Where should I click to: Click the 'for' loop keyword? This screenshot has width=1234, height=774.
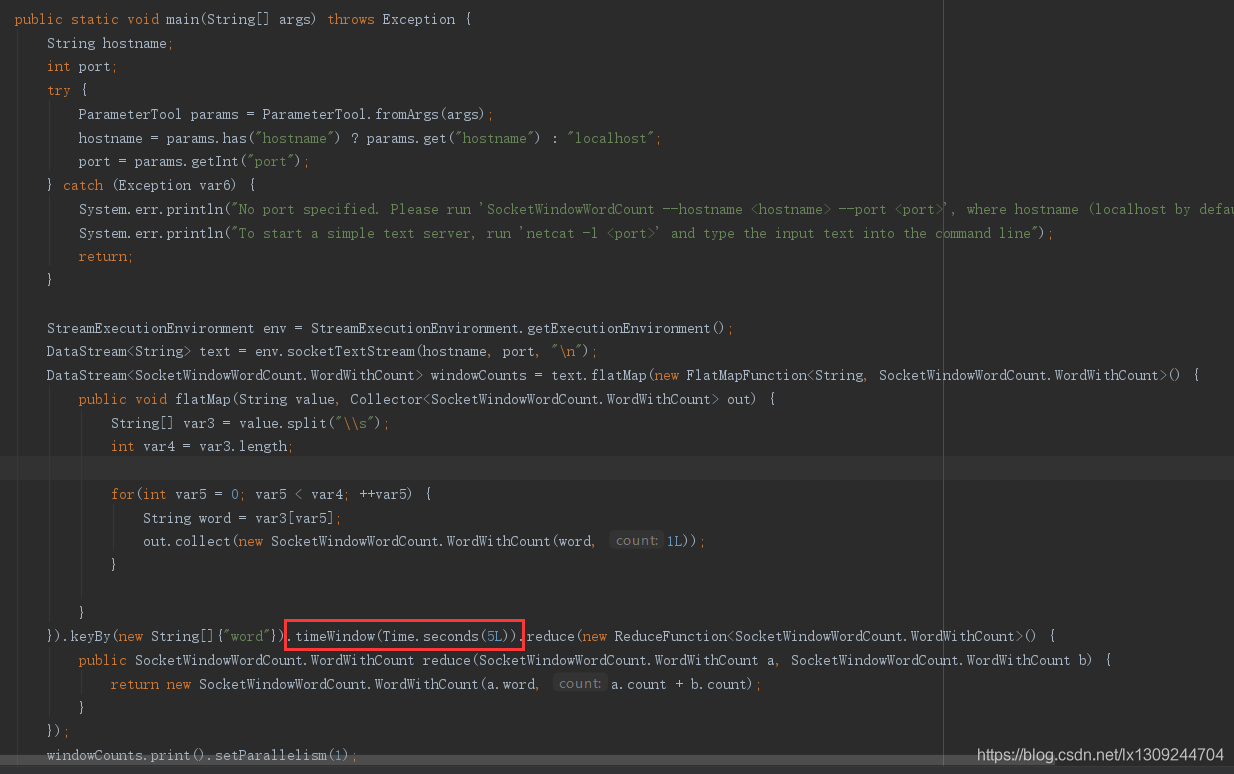point(122,495)
